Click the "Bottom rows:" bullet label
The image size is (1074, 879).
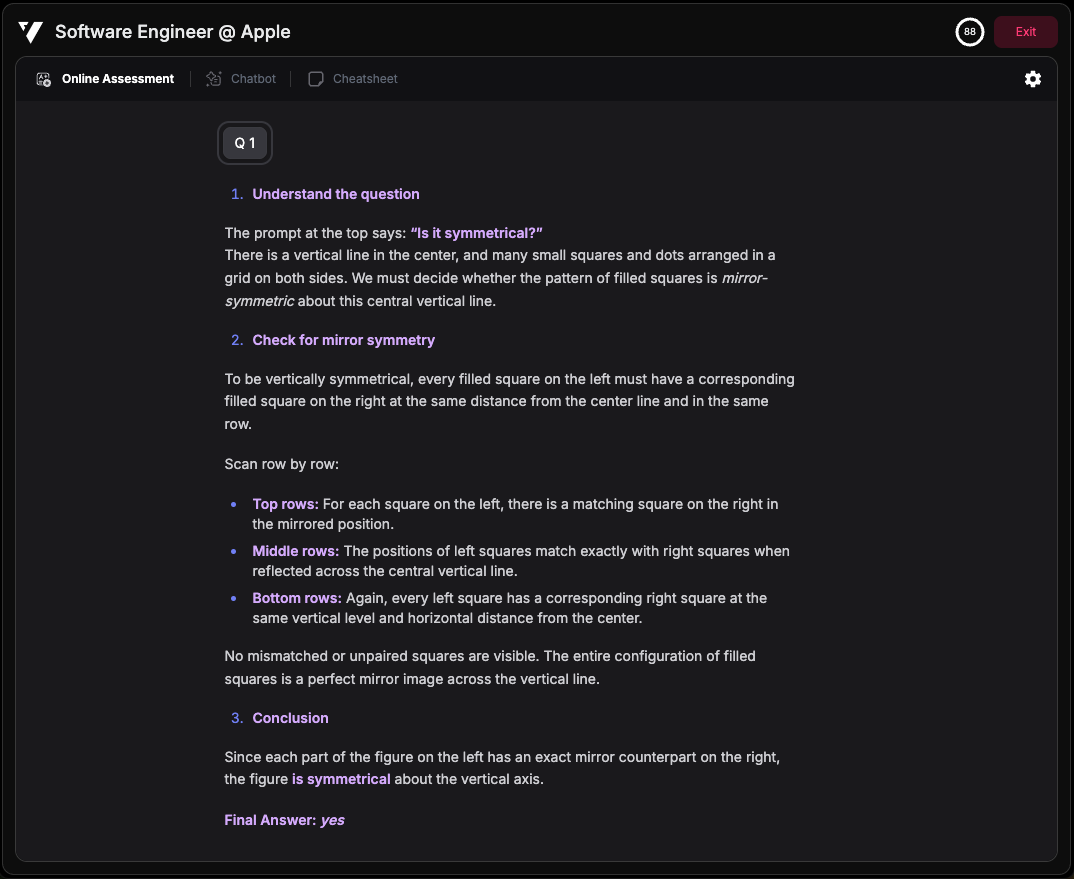pyautogui.click(x=296, y=598)
